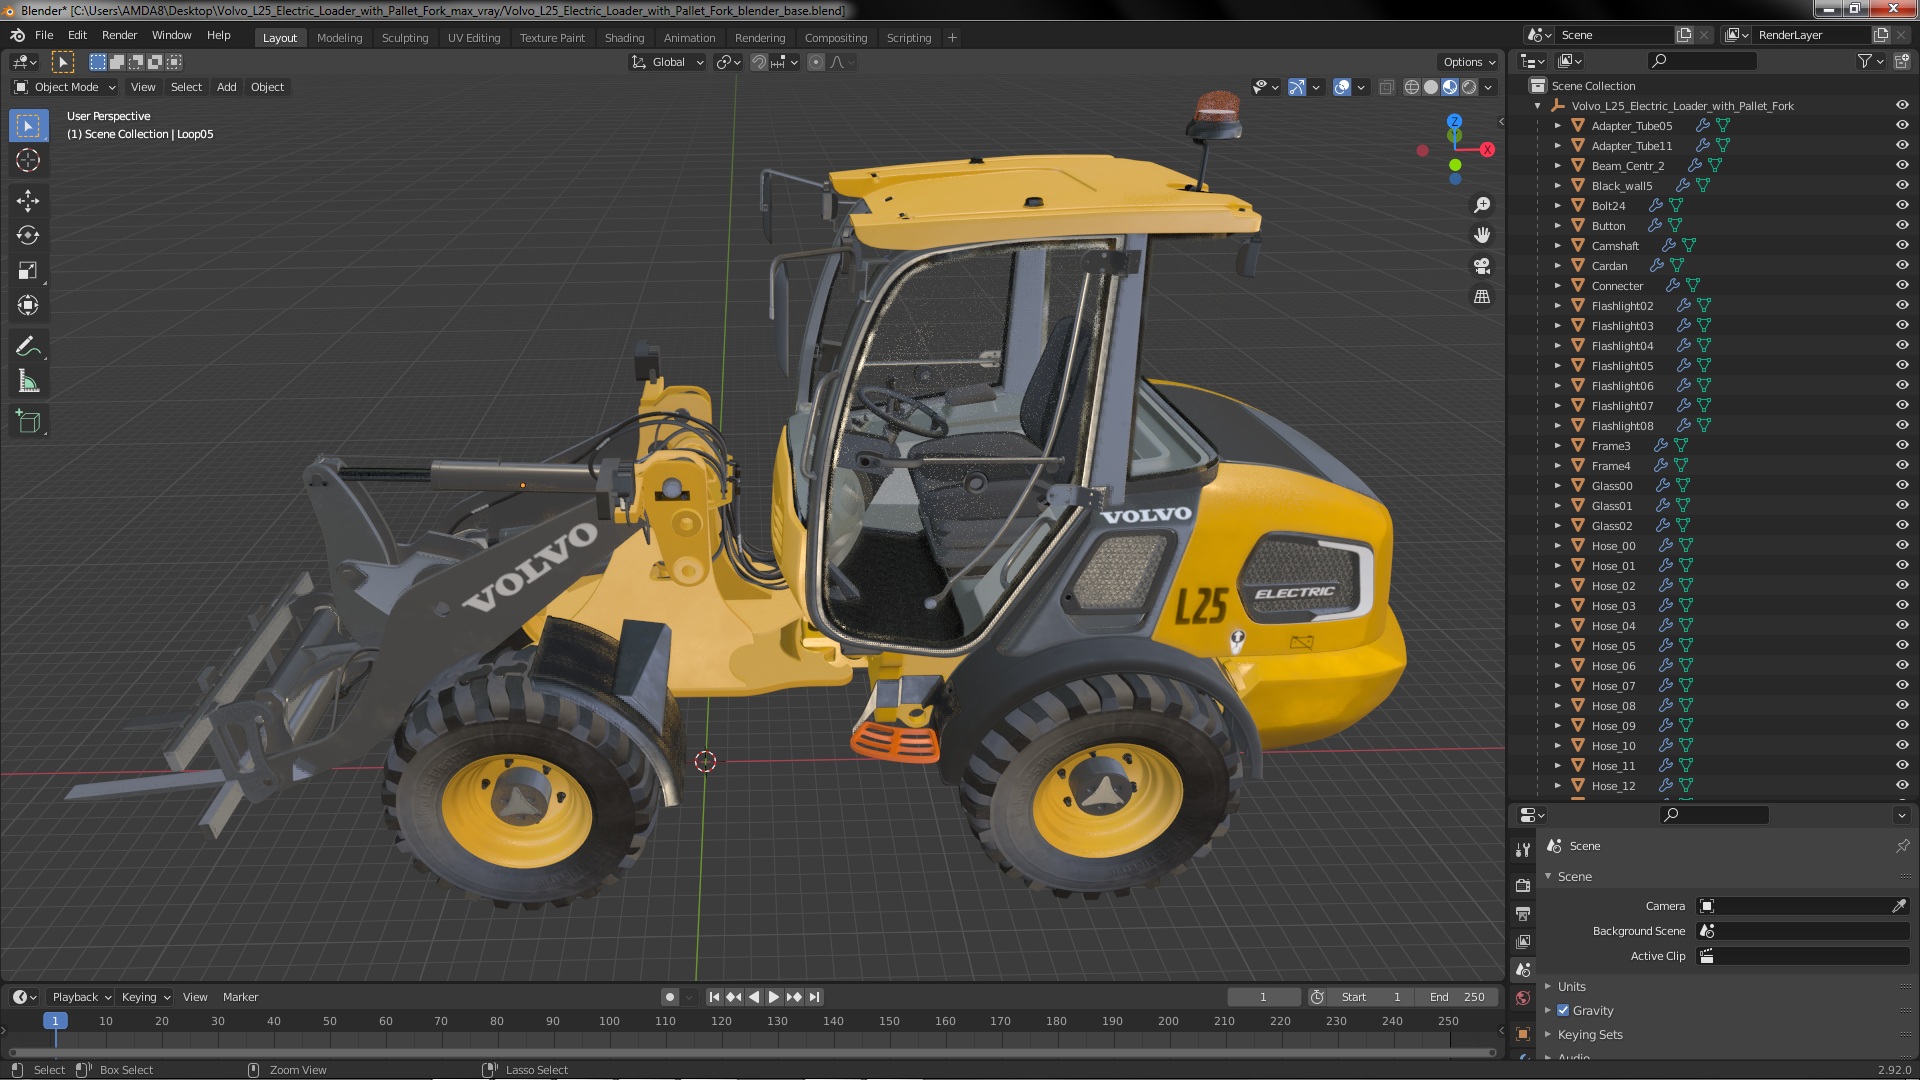The width and height of the screenshot is (1920, 1080).
Task: Click the current frame number field
Action: tap(1263, 997)
